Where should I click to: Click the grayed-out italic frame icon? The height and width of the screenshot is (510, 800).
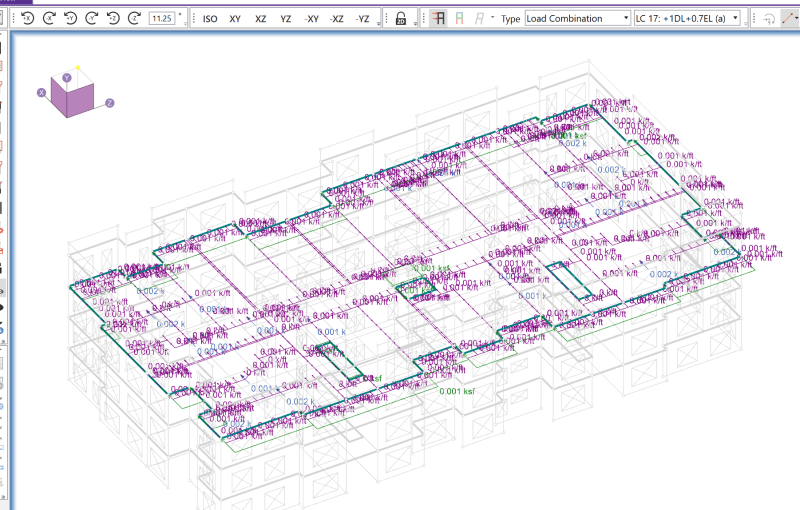tap(480, 18)
